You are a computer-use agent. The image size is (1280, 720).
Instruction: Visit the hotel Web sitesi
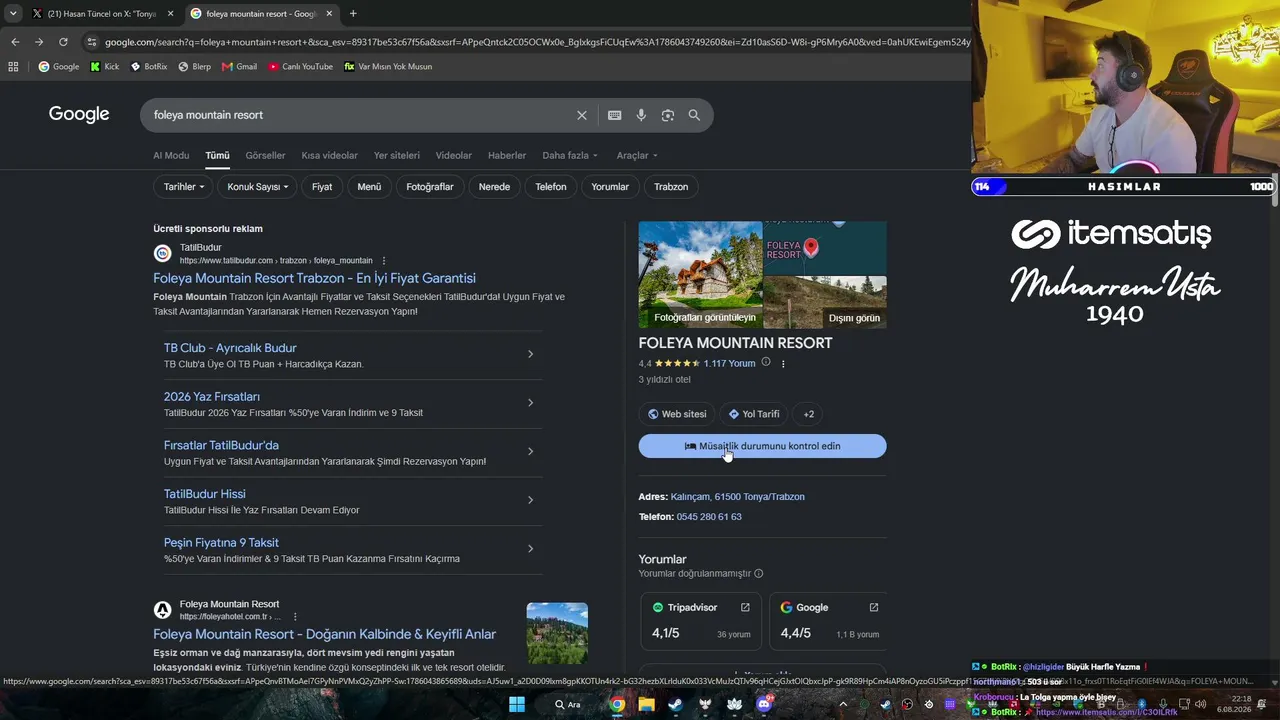point(677,414)
